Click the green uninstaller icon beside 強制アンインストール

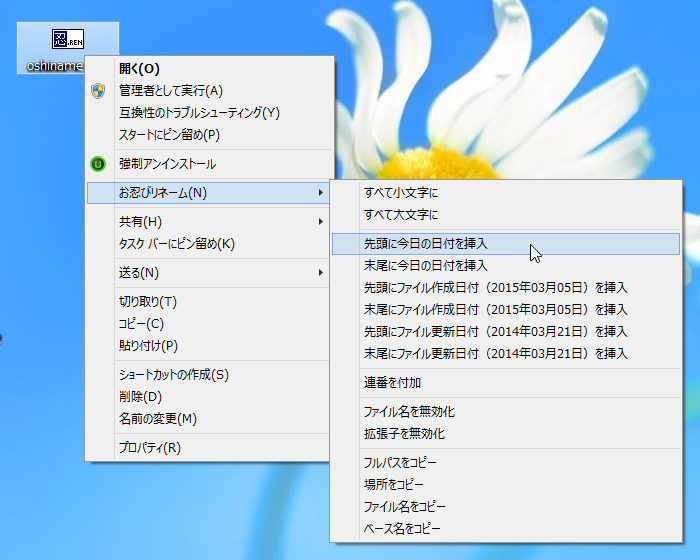coord(98,164)
